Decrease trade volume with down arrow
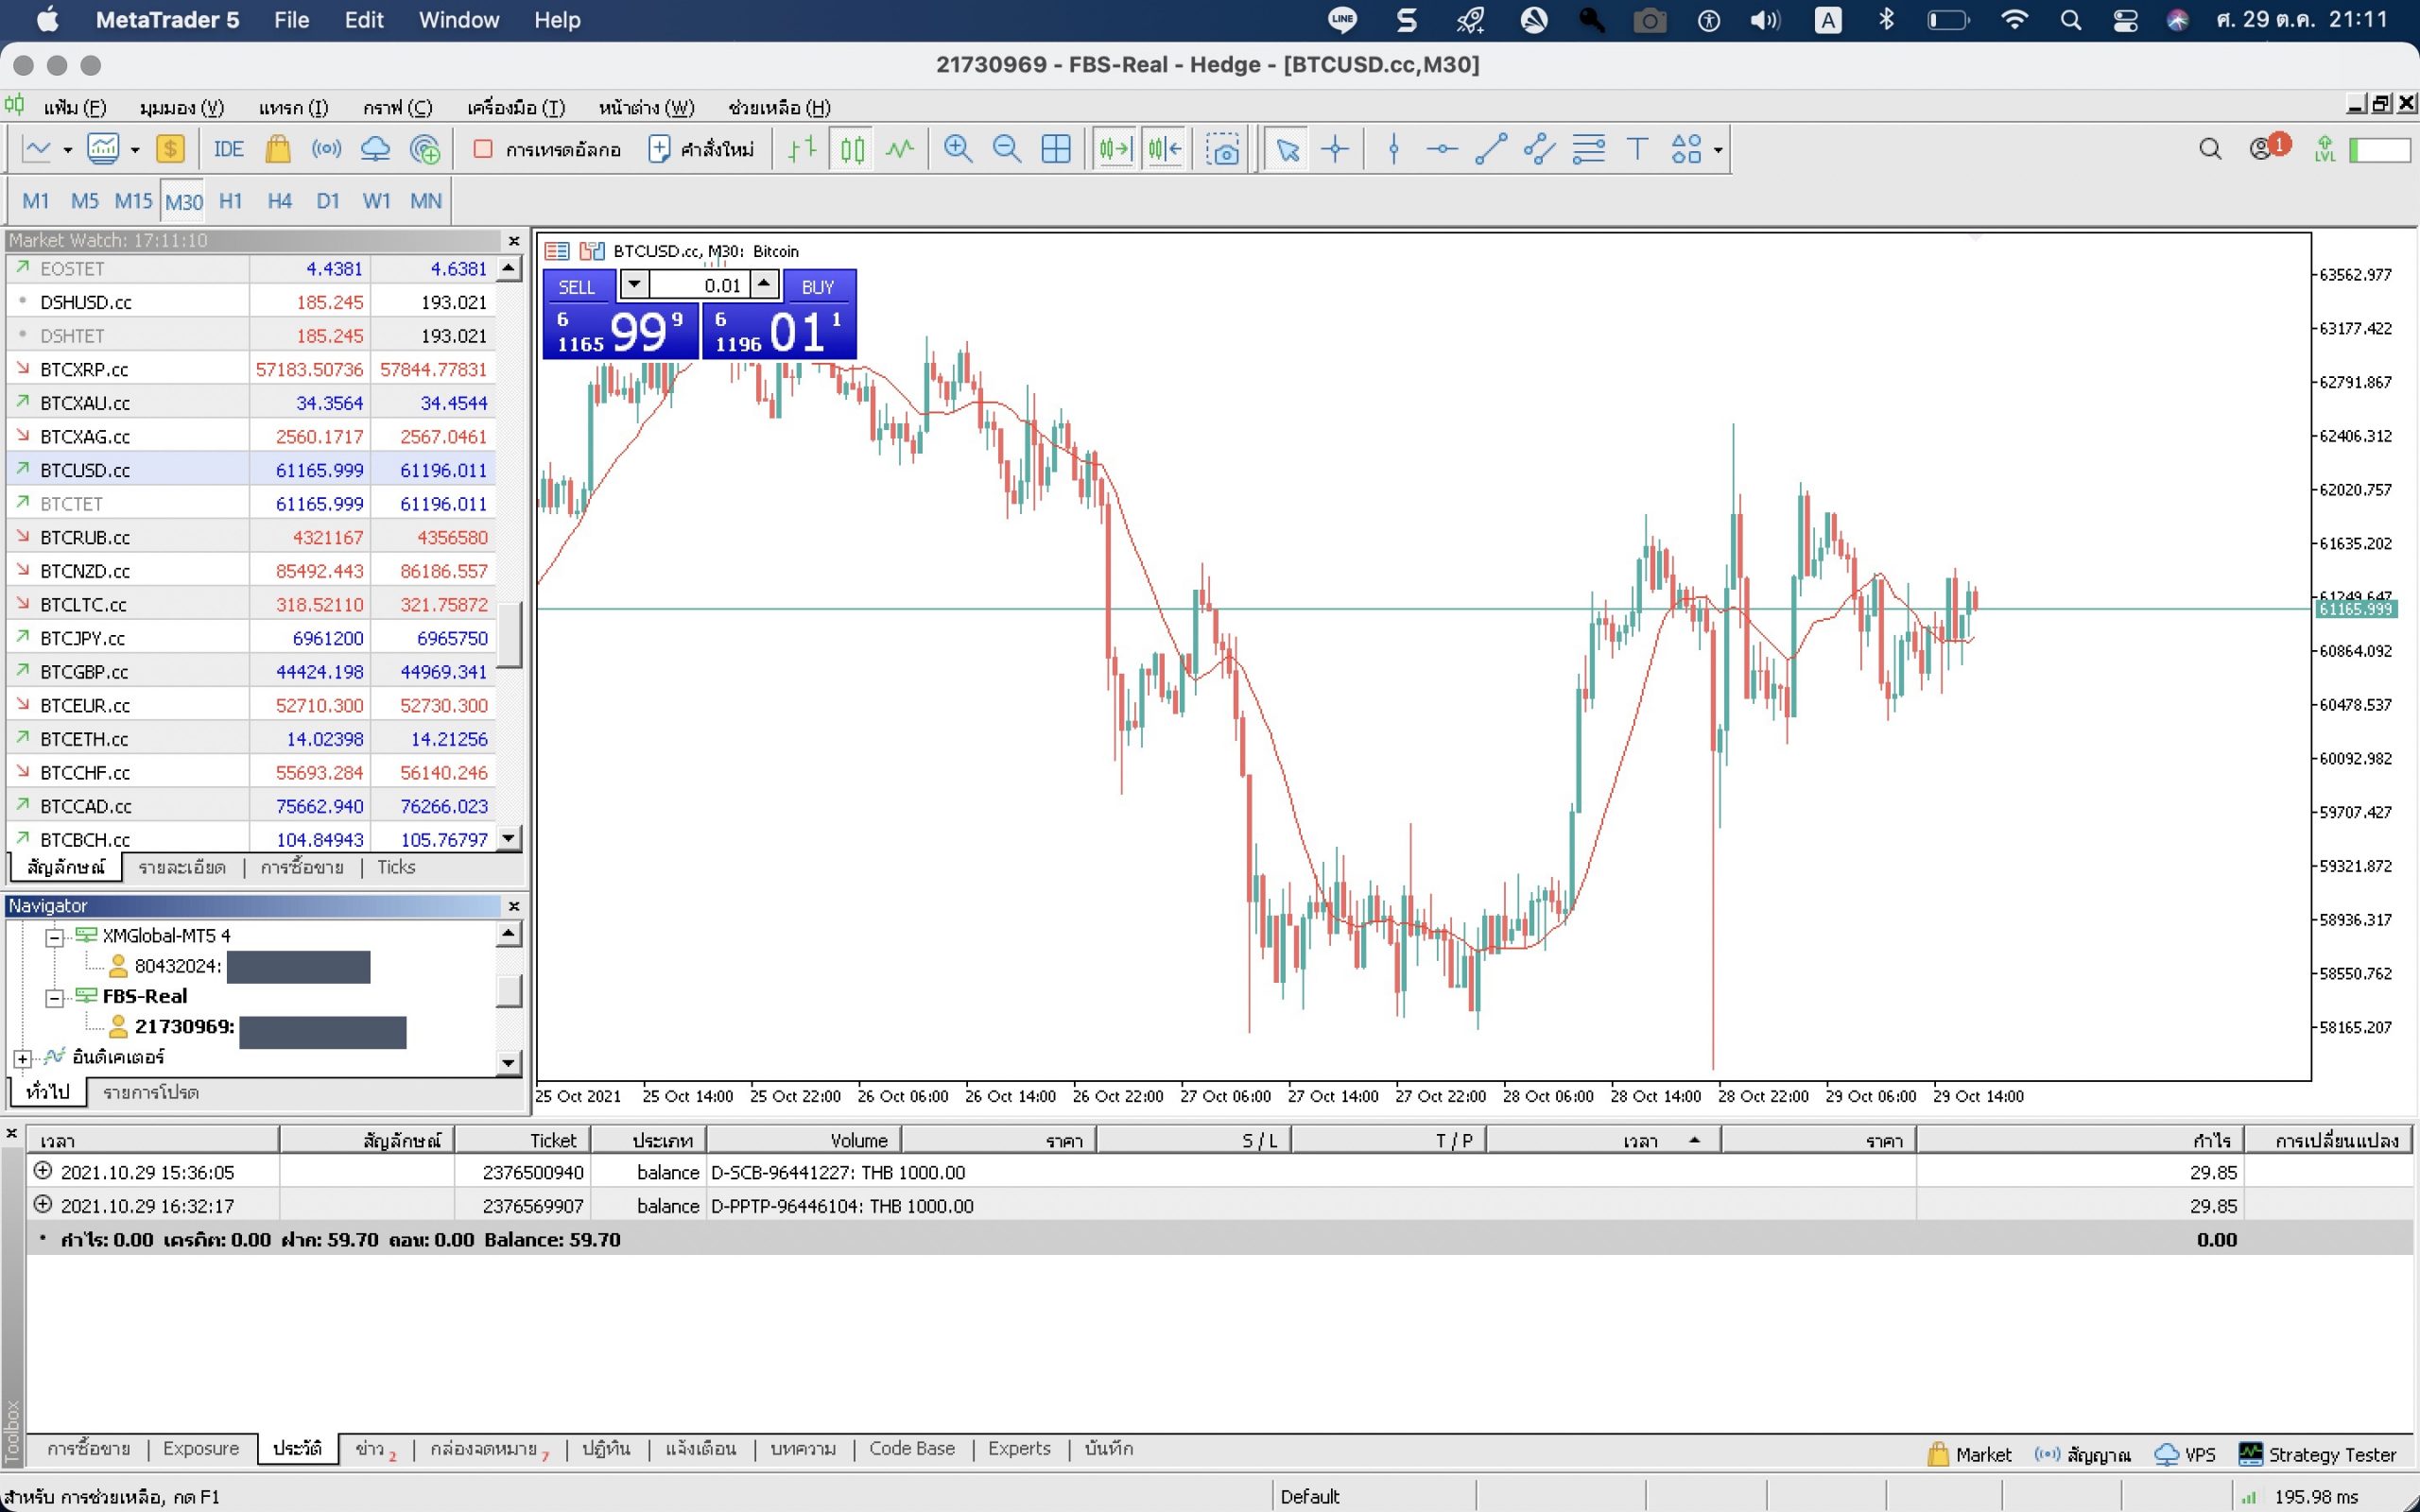Screen dimensions: 2420x1512 (x=634, y=285)
